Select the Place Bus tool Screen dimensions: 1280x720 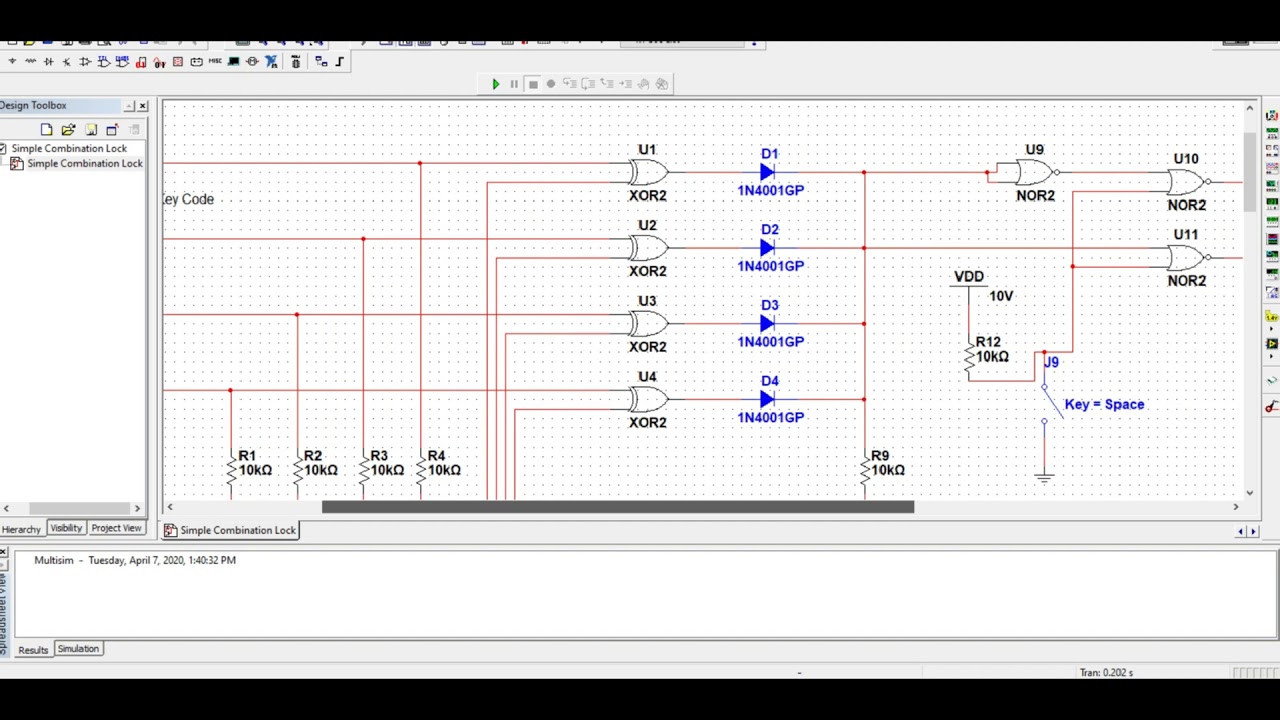tap(340, 61)
